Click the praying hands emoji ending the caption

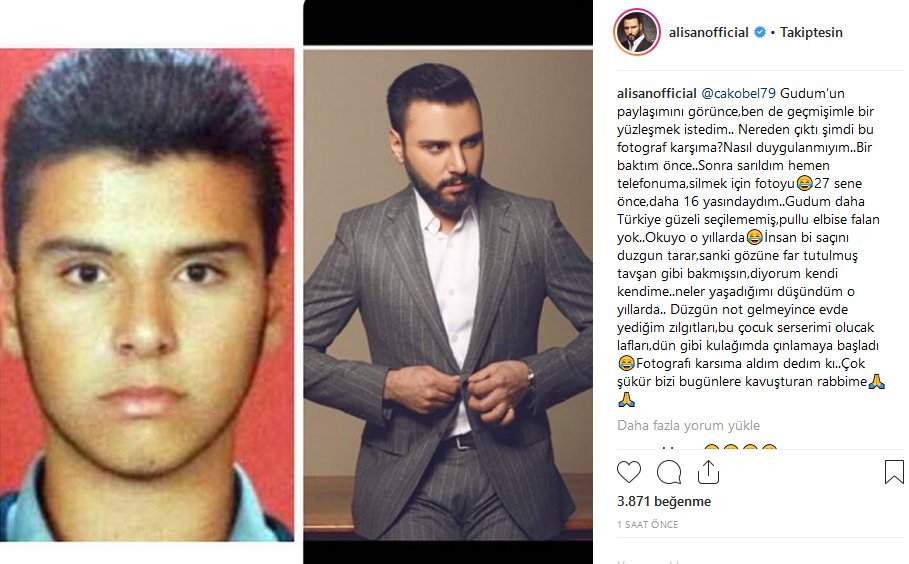(626, 399)
